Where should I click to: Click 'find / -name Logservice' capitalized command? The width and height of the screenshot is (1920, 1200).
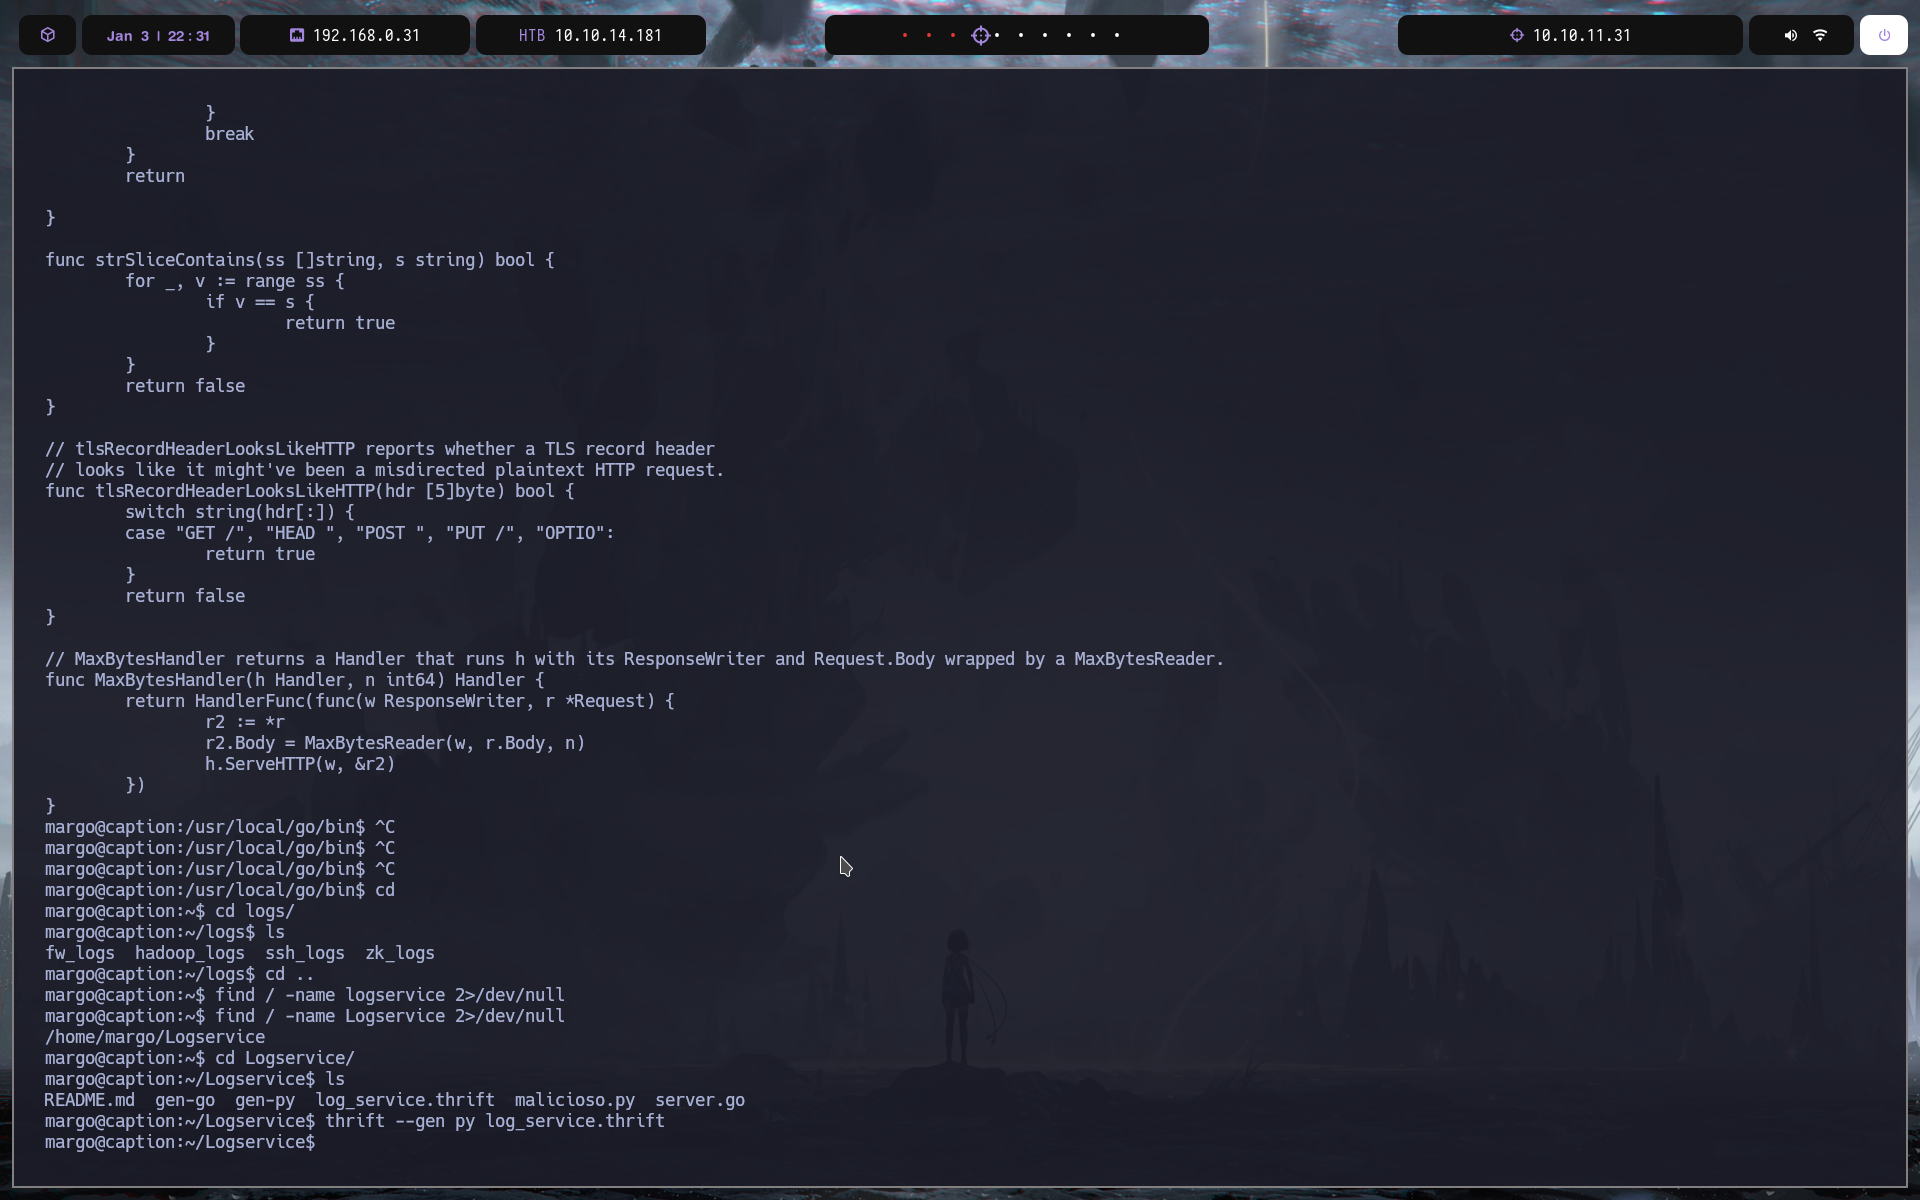[305, 1016]
